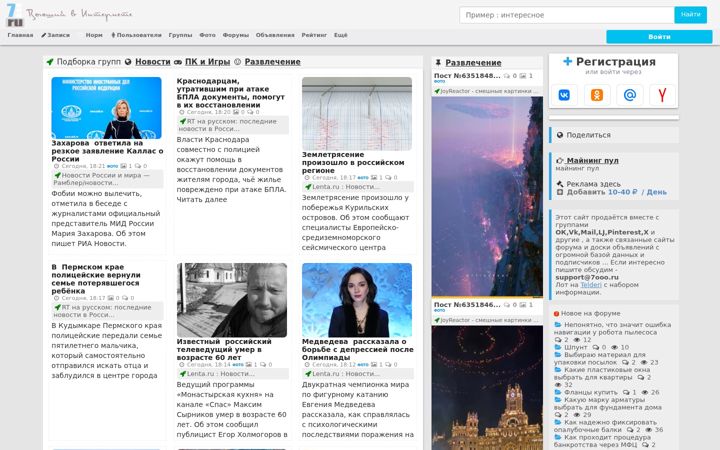This screenshot has width=720, height=450.
Task: Open forum topic Какую марку арматуры выбрать
Action: click(608, 404)
